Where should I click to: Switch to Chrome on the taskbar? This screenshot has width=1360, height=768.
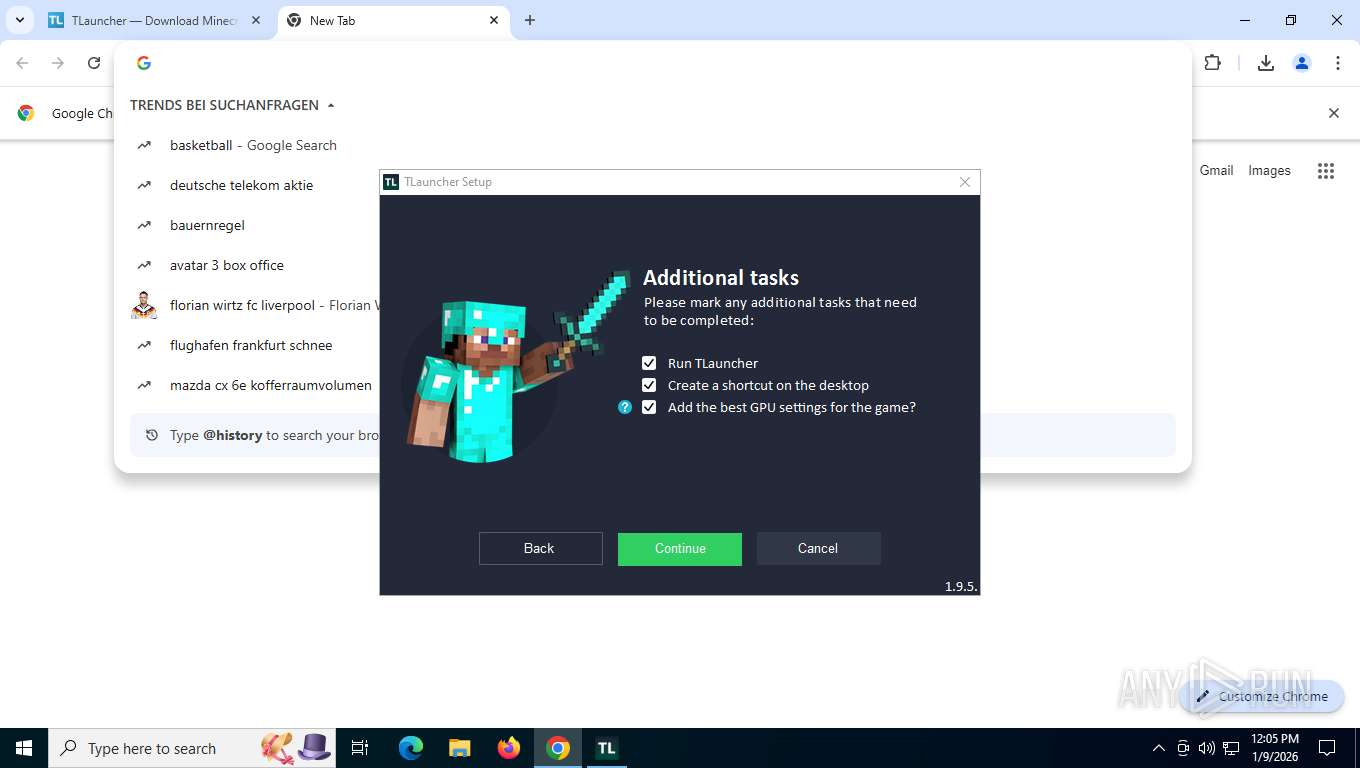[x=558, y=748]
